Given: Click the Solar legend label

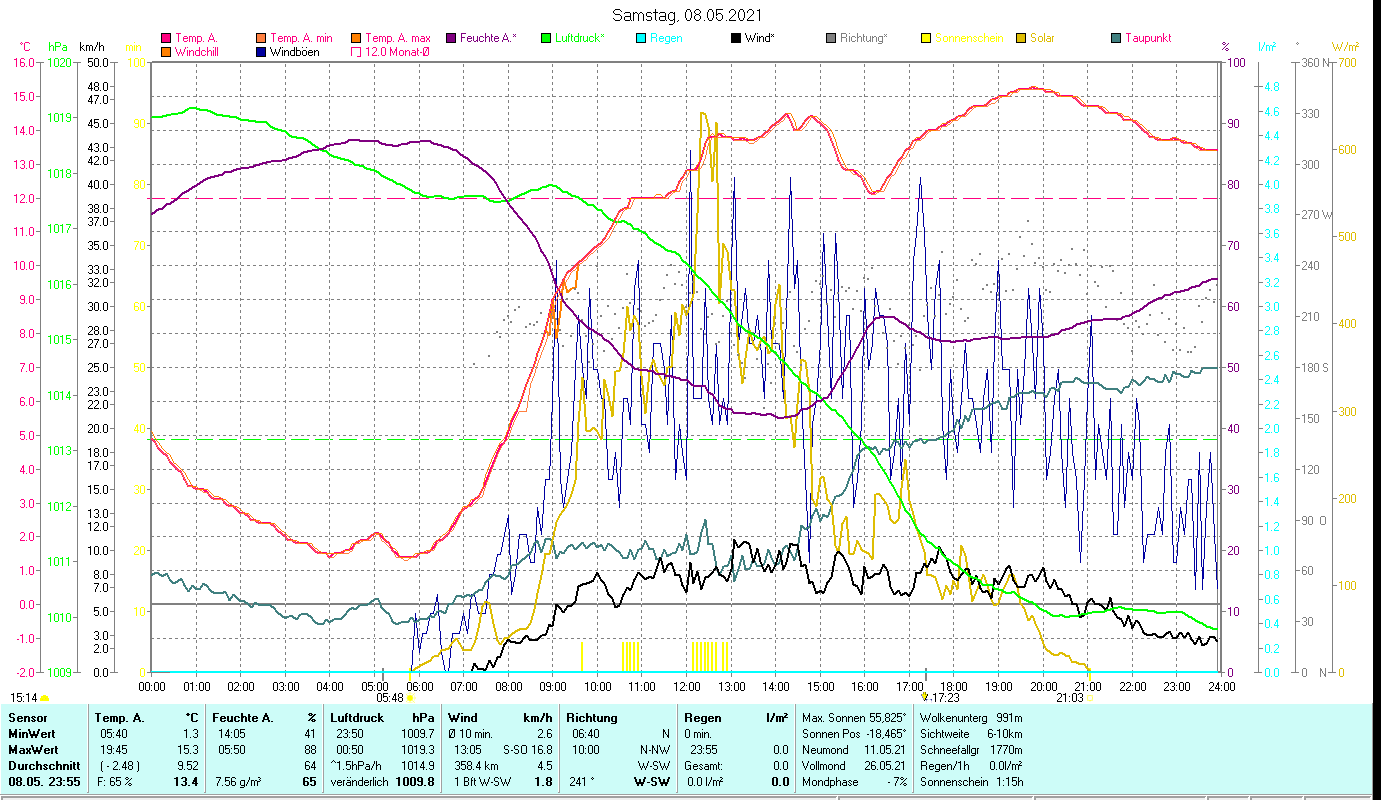Looking at the screenshot, I should (x=1041, y=38).
